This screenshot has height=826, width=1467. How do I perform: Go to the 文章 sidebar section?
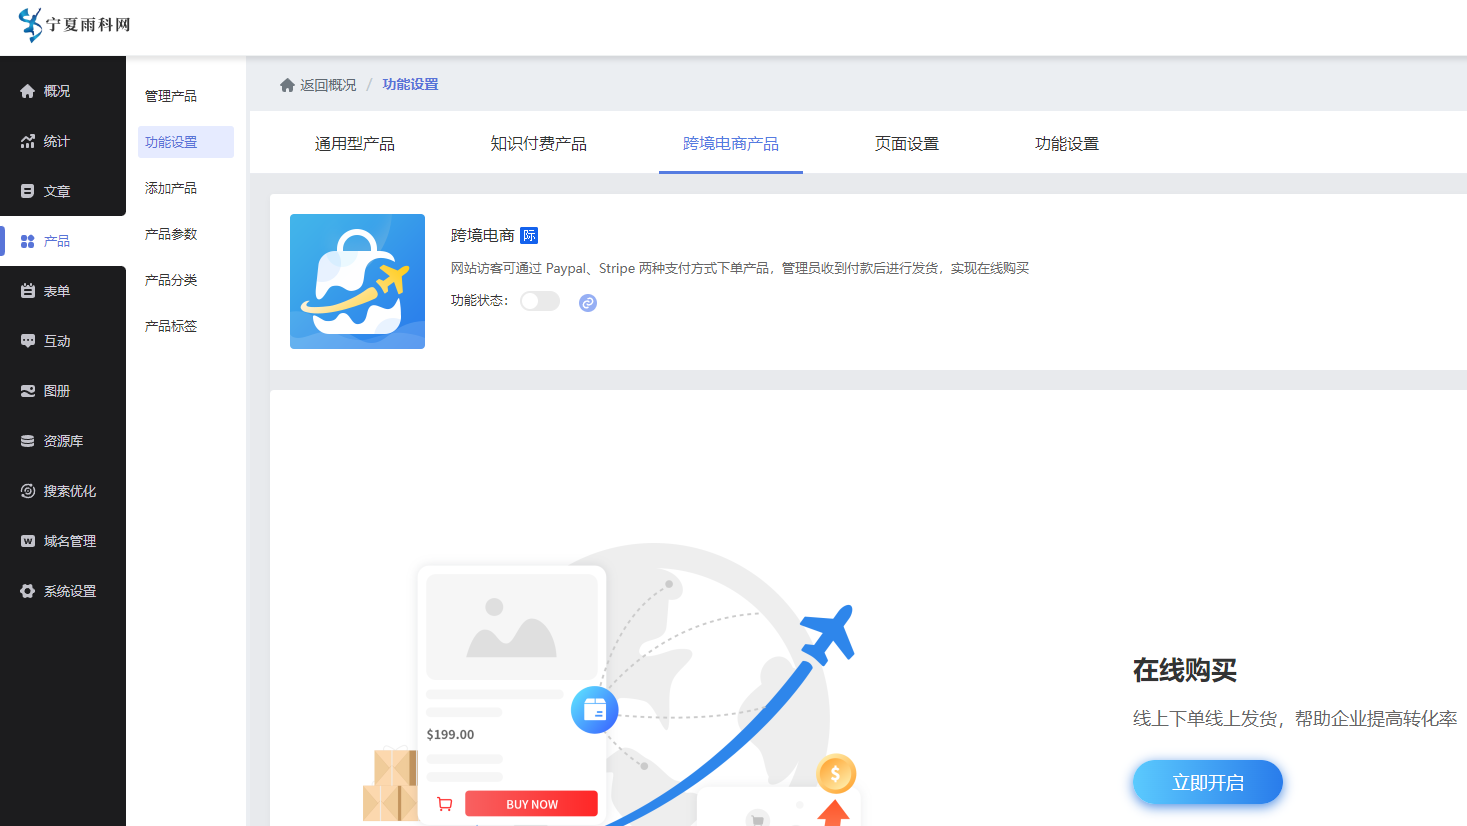pos(63,191)
